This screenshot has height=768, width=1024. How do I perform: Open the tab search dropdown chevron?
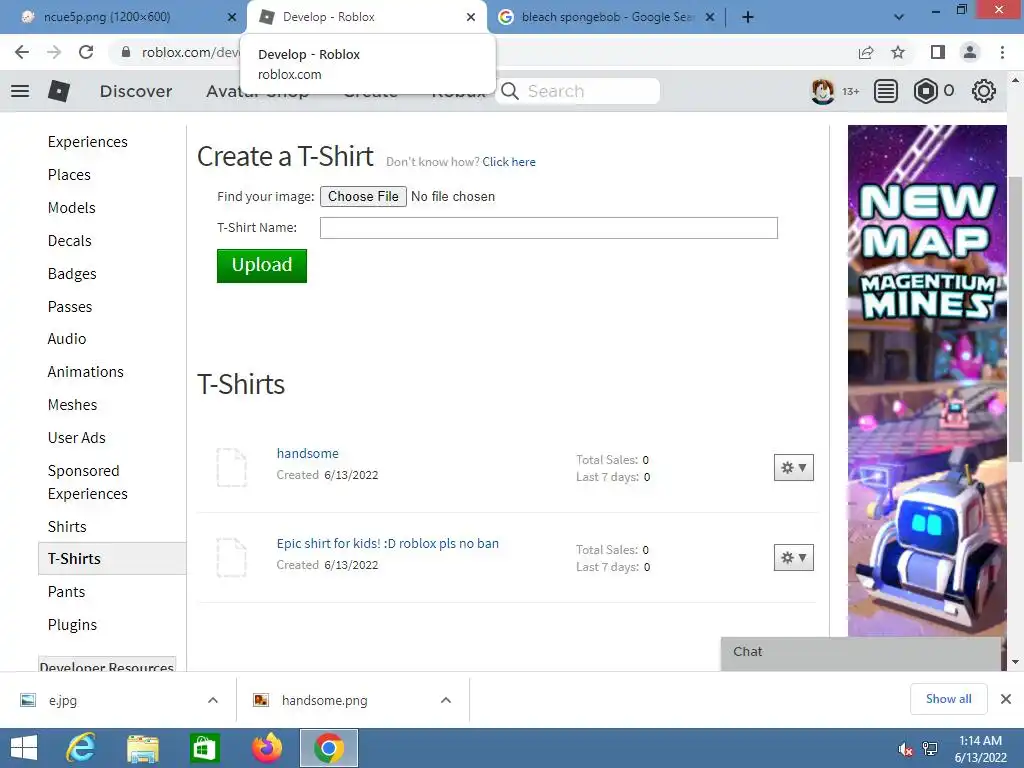pyautogui.click(x=899, y=17)
